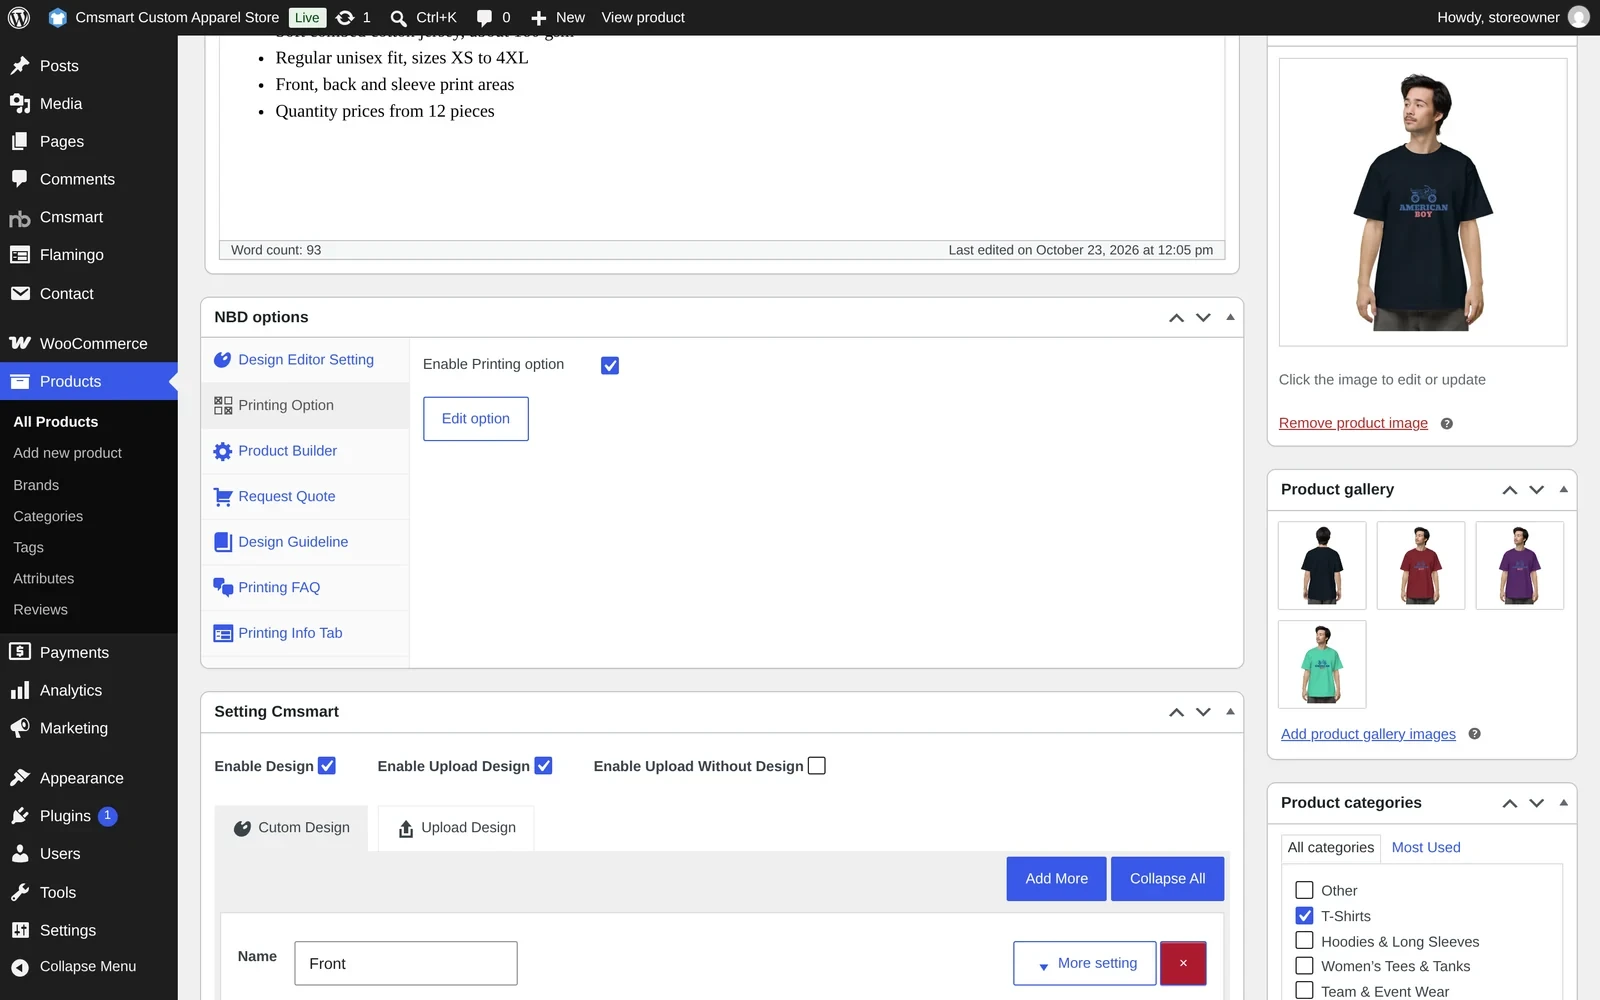Click help icon beside Add product gallery images

coord(1474,734)
